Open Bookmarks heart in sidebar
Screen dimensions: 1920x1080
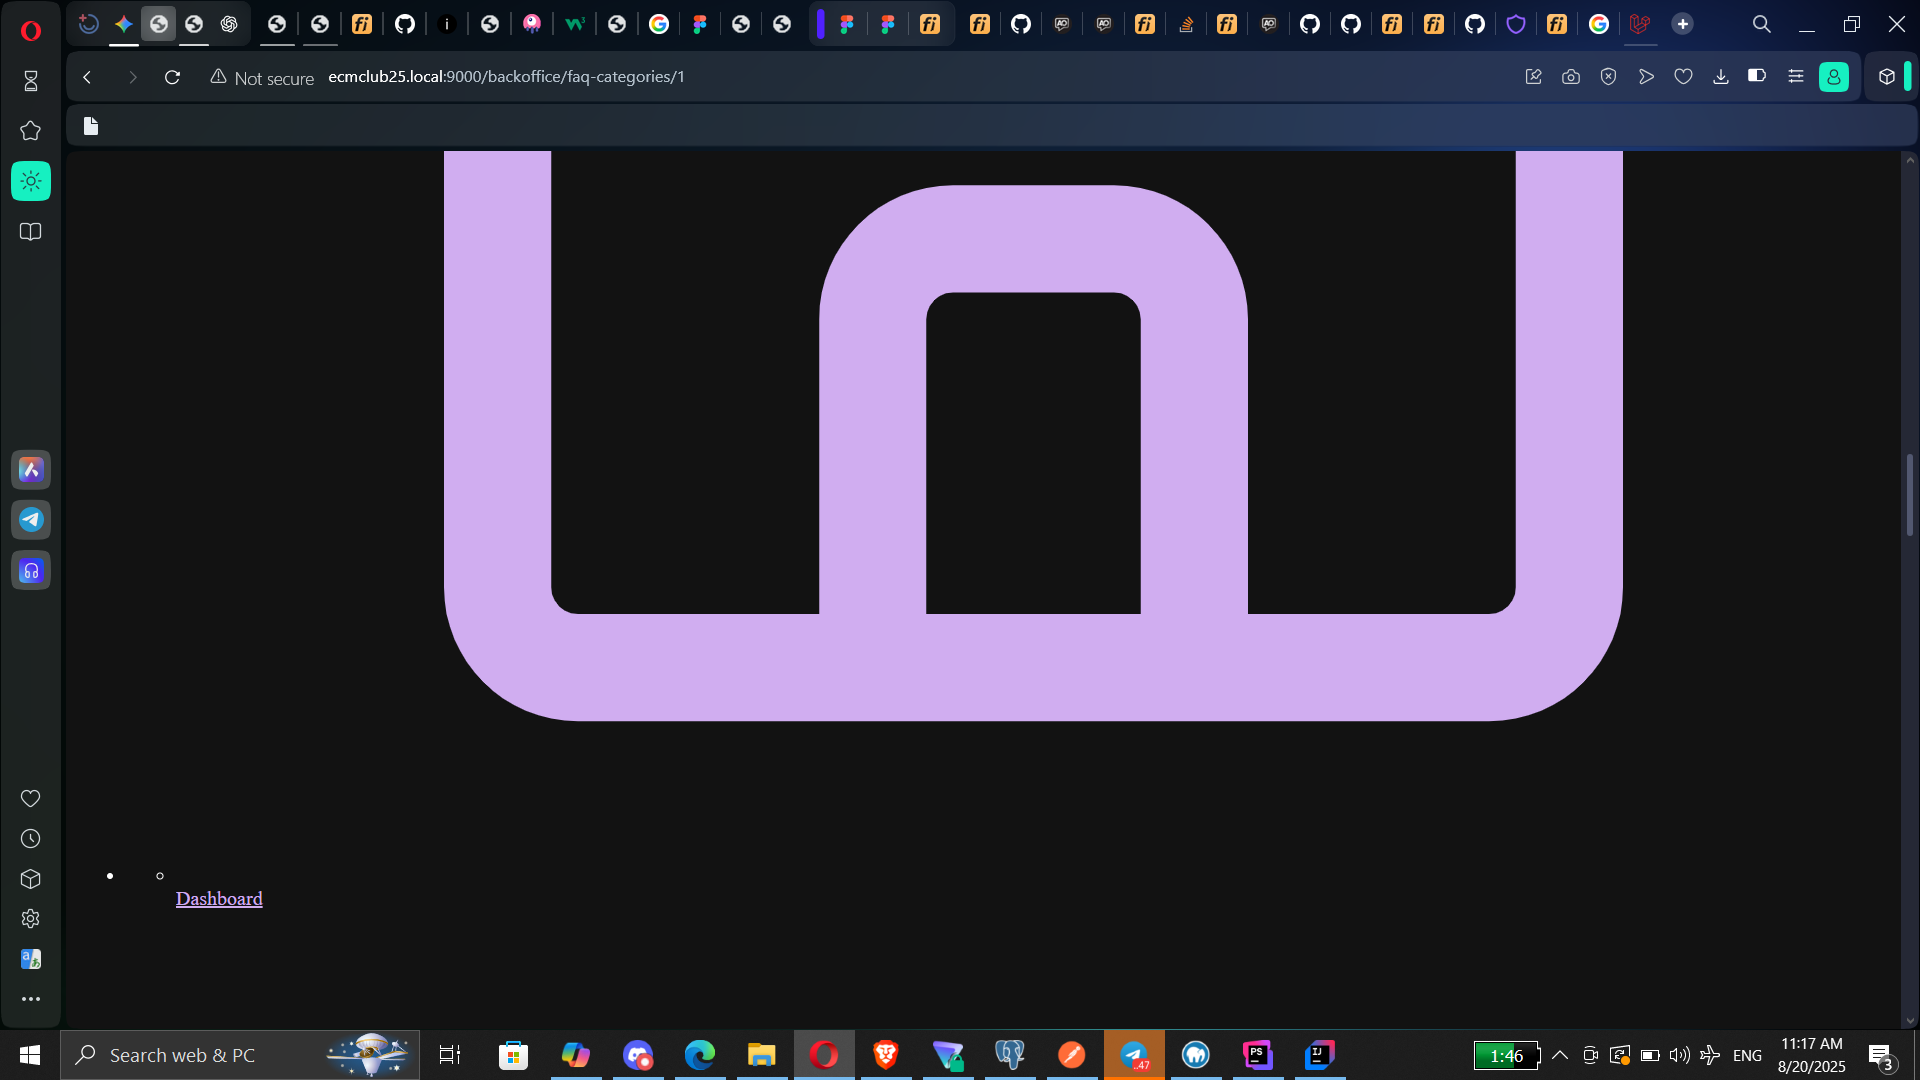click(30, 798)
